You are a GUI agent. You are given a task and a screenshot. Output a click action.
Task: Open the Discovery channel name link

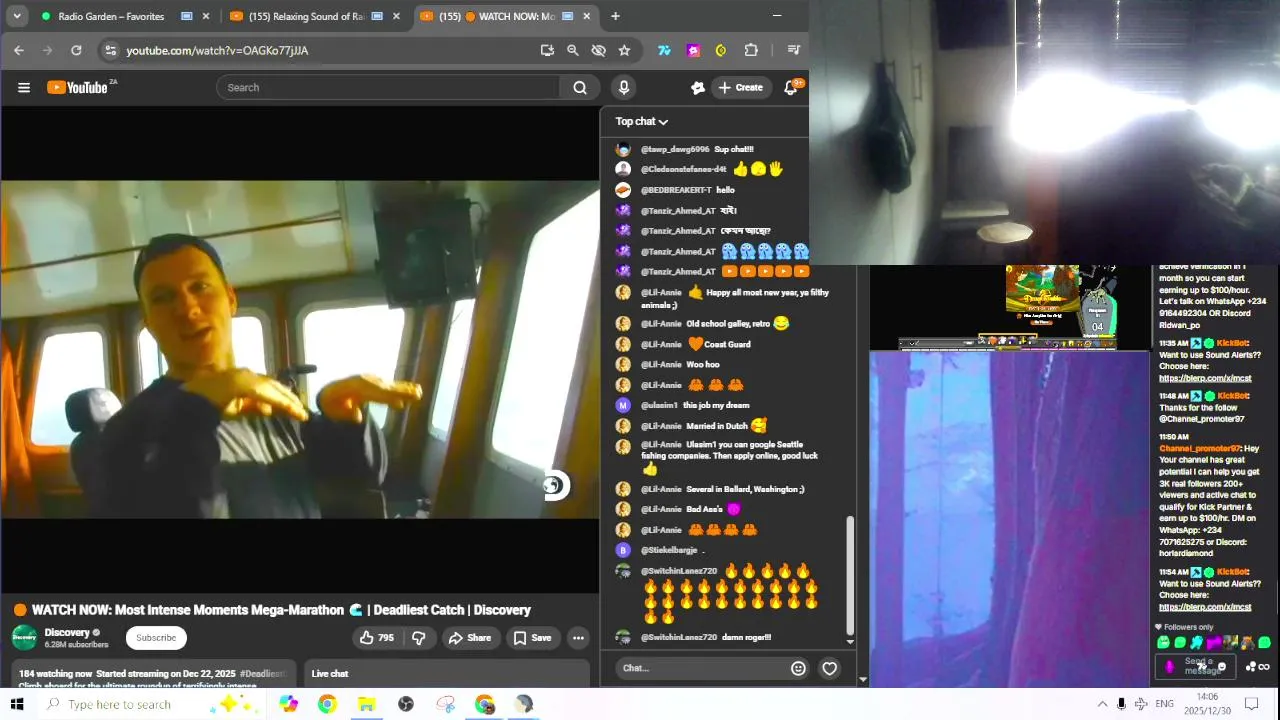(x=67, y=632)
